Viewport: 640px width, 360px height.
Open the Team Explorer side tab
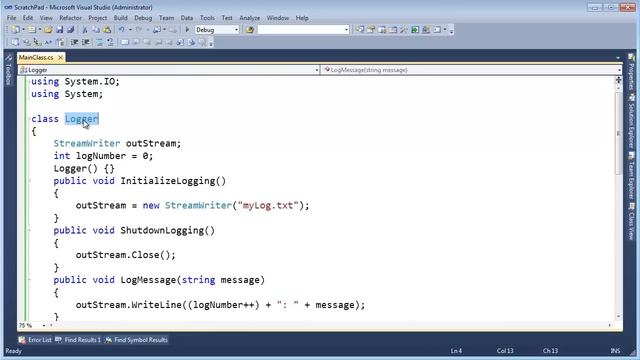click(631, 176)
